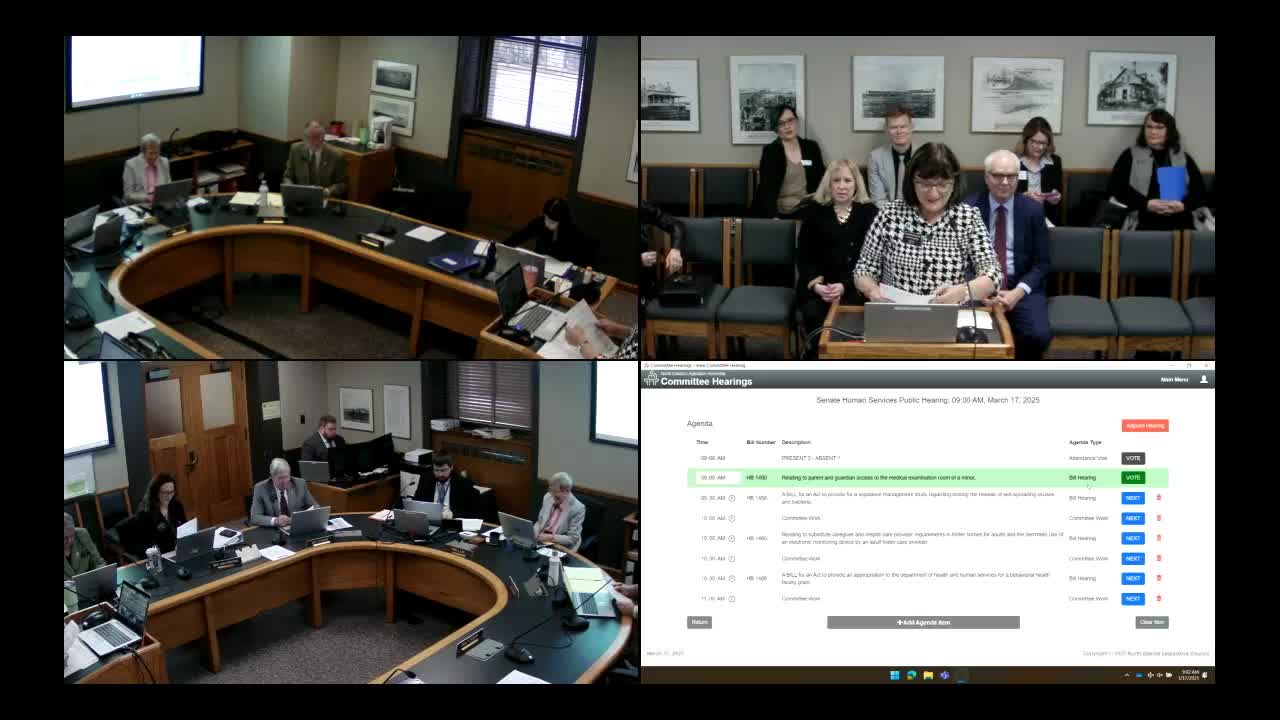Viewport: 1280px width, 720px height.
Task: Click VOTE for the HB 1450 bill hearing
Action: pos(1133,478)
